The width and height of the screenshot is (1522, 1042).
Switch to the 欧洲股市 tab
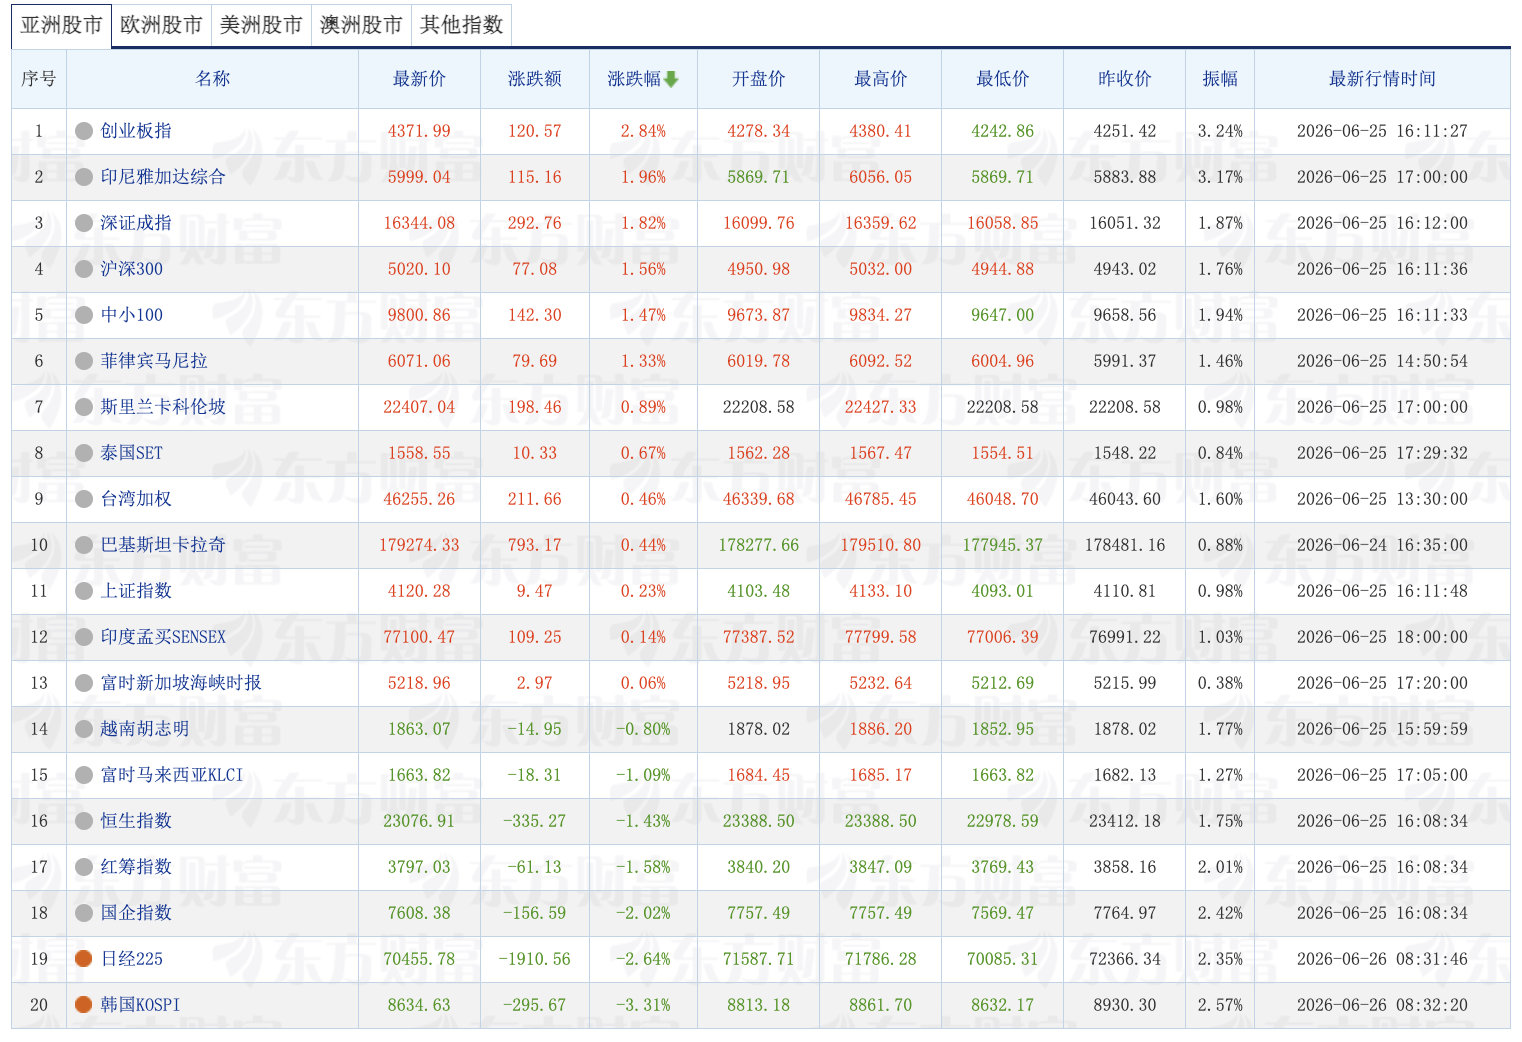pos(161,25)
